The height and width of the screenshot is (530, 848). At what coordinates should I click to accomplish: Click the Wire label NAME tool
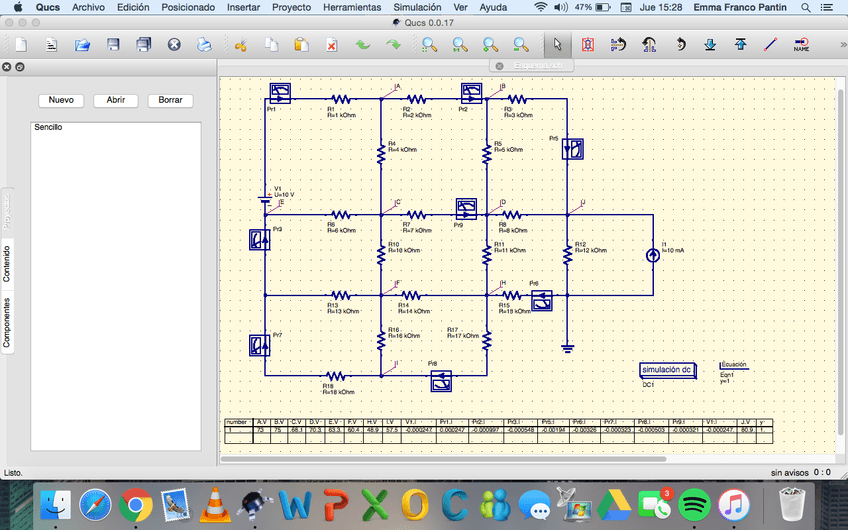(x=801, y=45)
